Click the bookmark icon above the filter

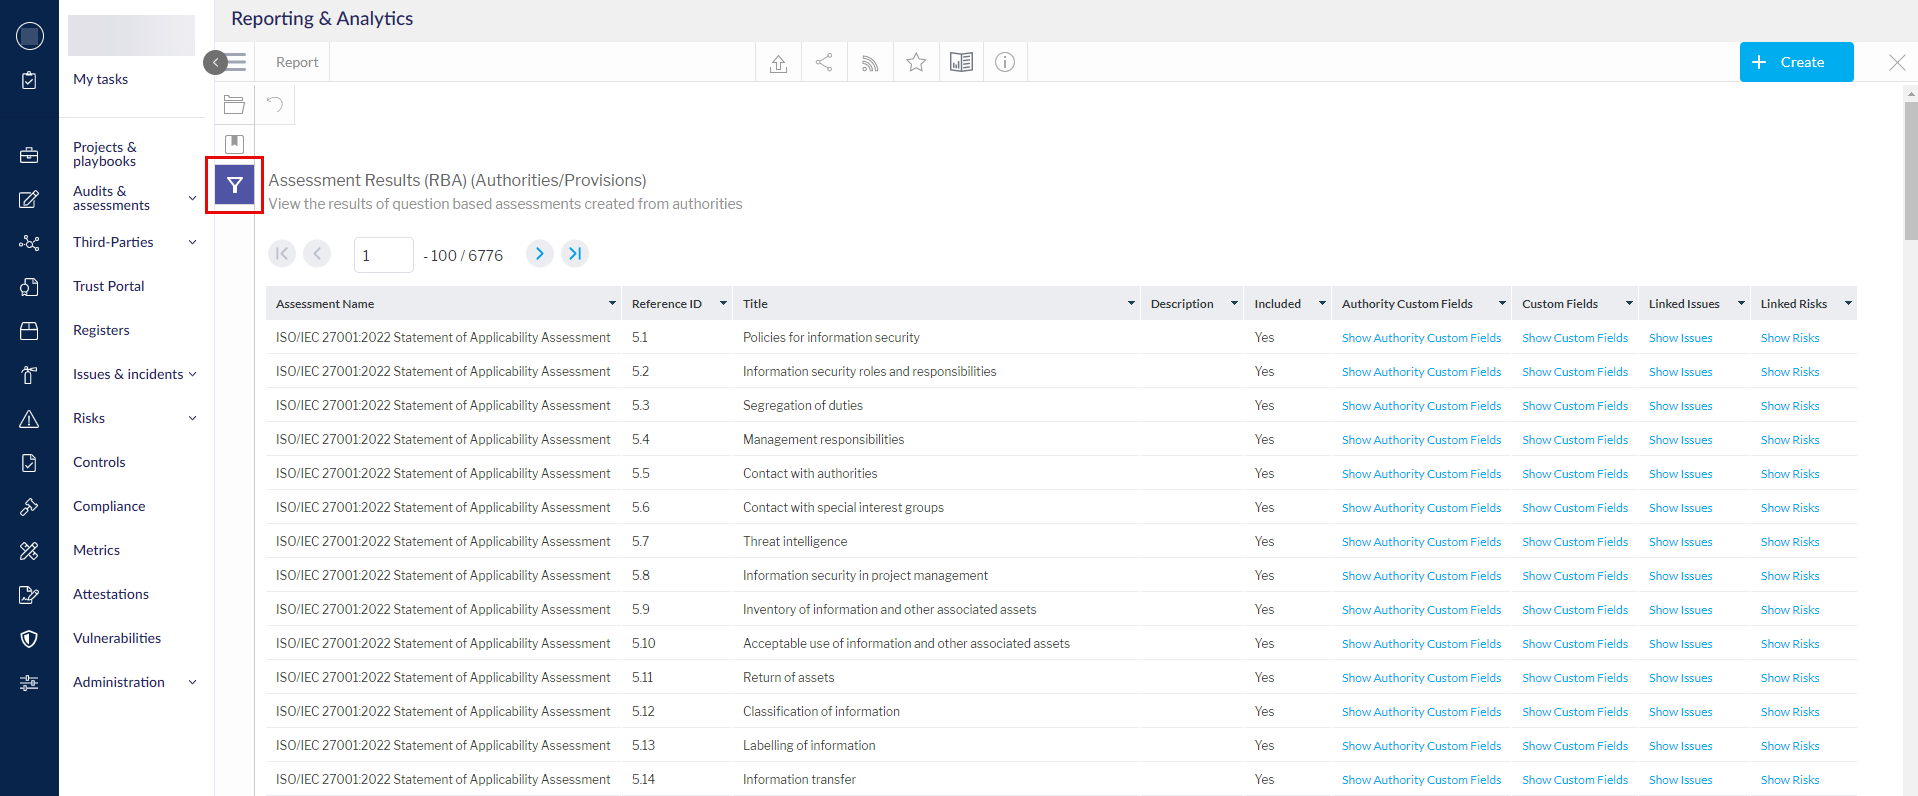(235, 144)
